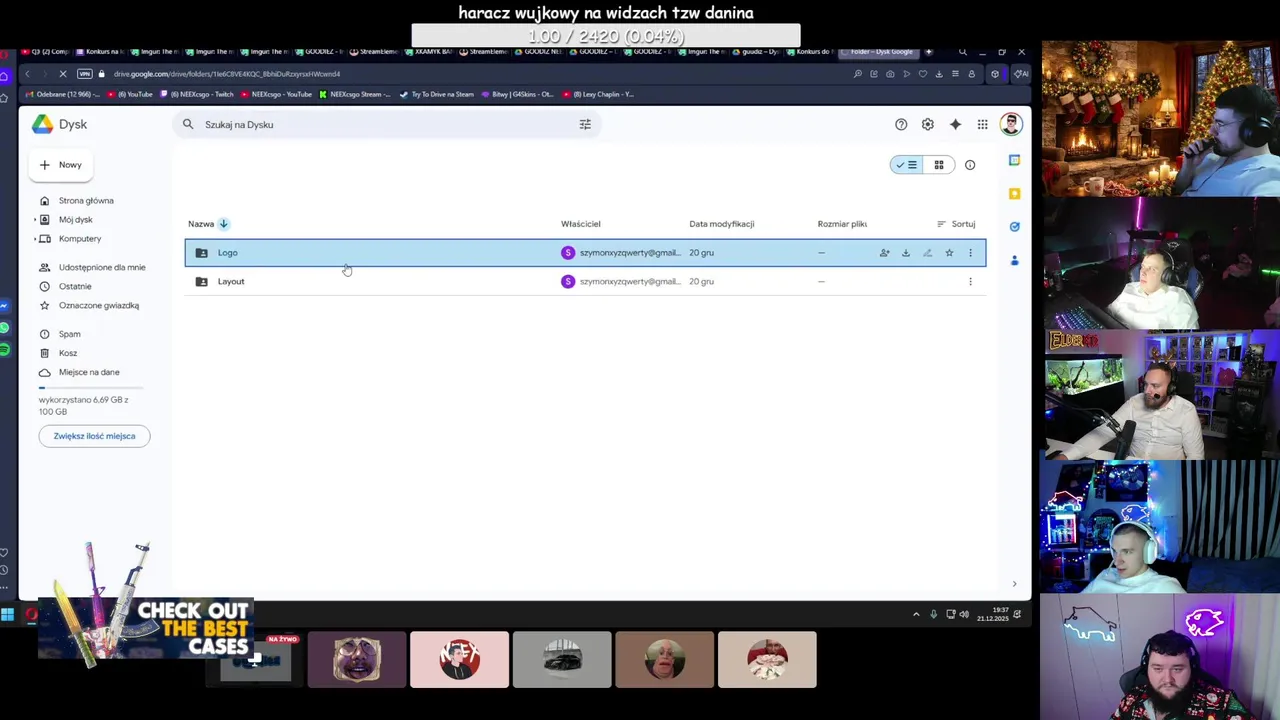1280x720 pixels.
Task: Open the Drive settings gear icon
Action: click(x=928, y=124)
